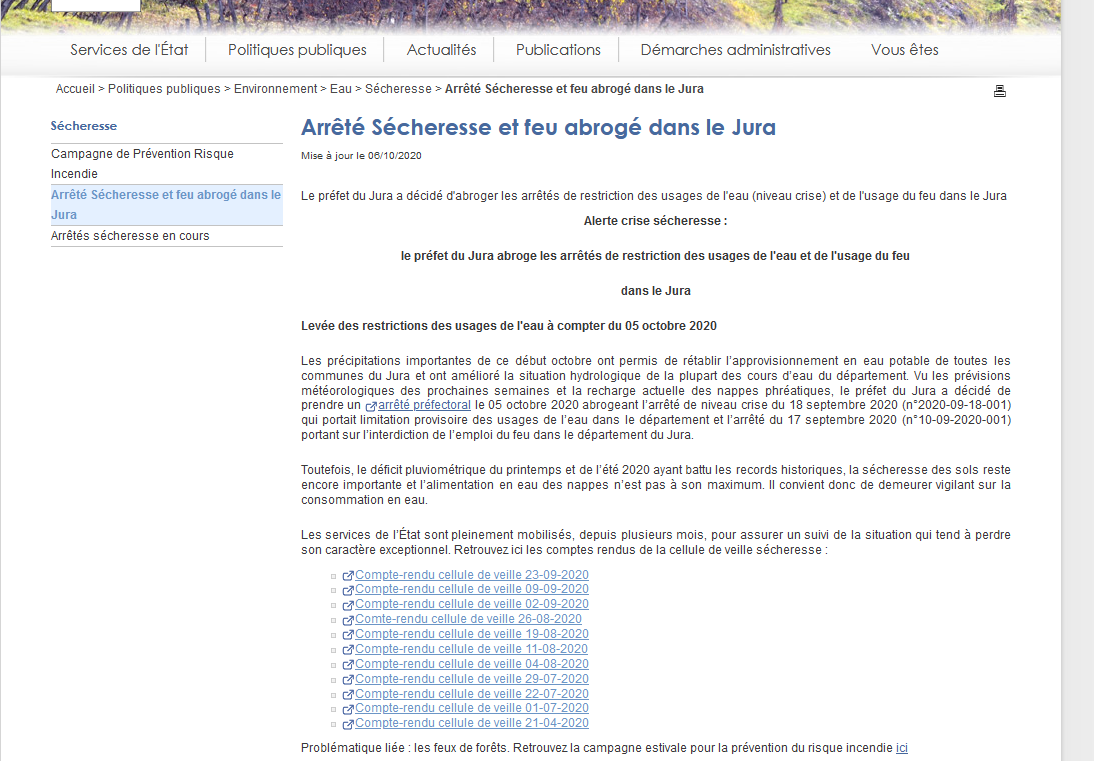This screenshot has width=1094, height=761.
Task: Open Arrêtés sécheresse en cours in sidebar
Action: click(167, 236)
